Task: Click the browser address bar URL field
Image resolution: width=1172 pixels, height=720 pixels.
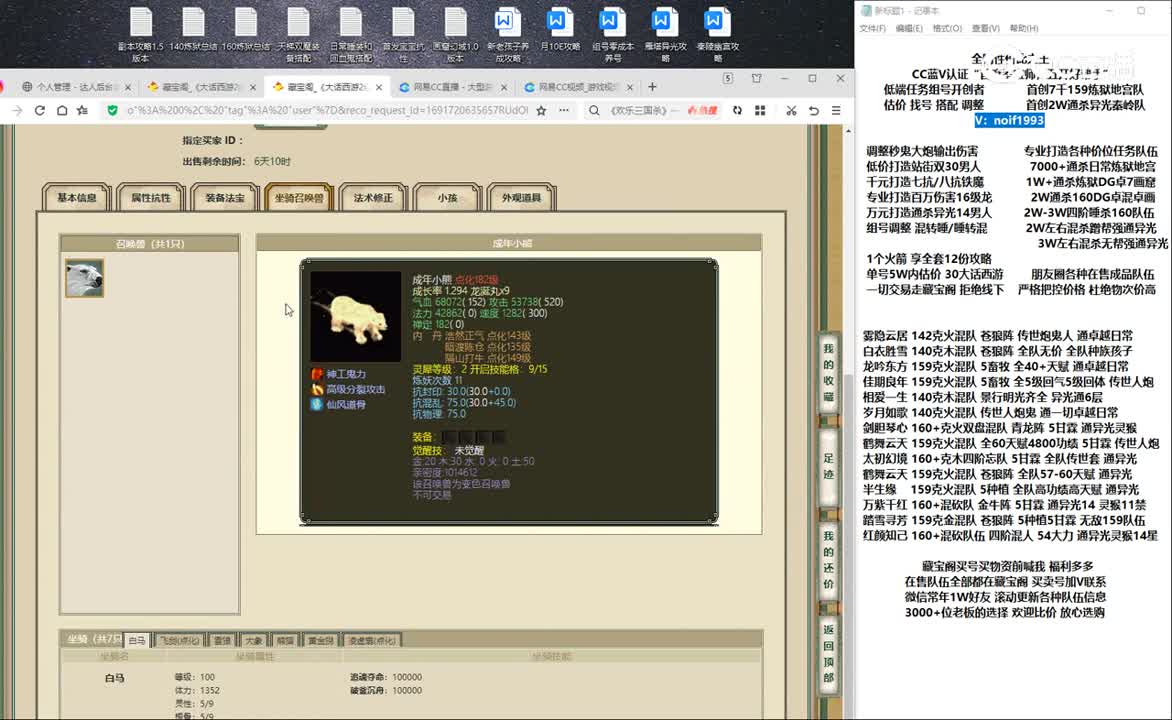Action: 327,111
